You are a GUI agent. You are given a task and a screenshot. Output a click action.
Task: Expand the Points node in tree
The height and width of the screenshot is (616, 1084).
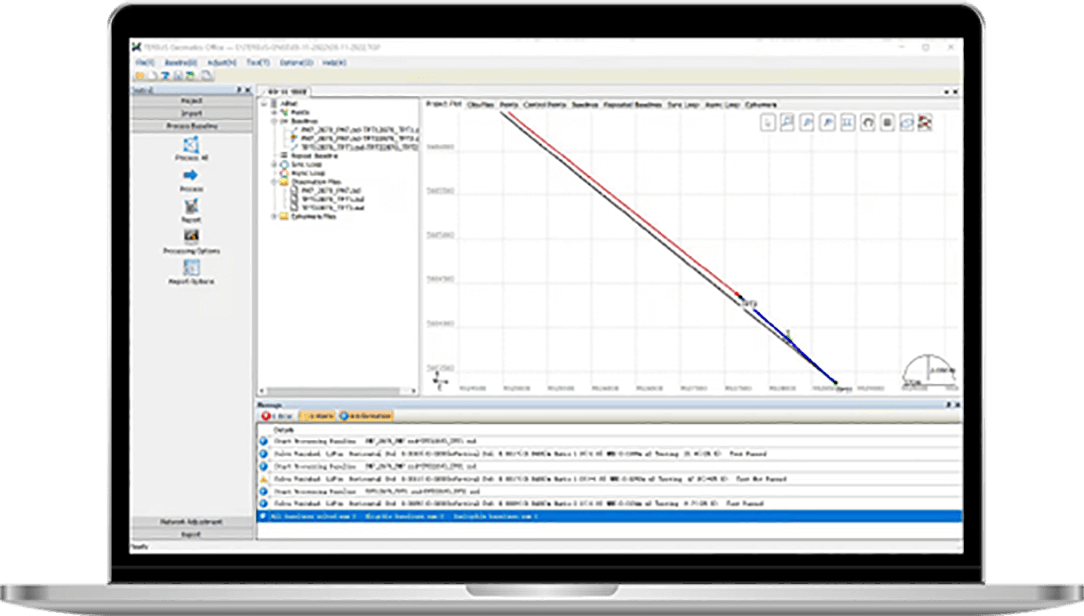[274, 113]
